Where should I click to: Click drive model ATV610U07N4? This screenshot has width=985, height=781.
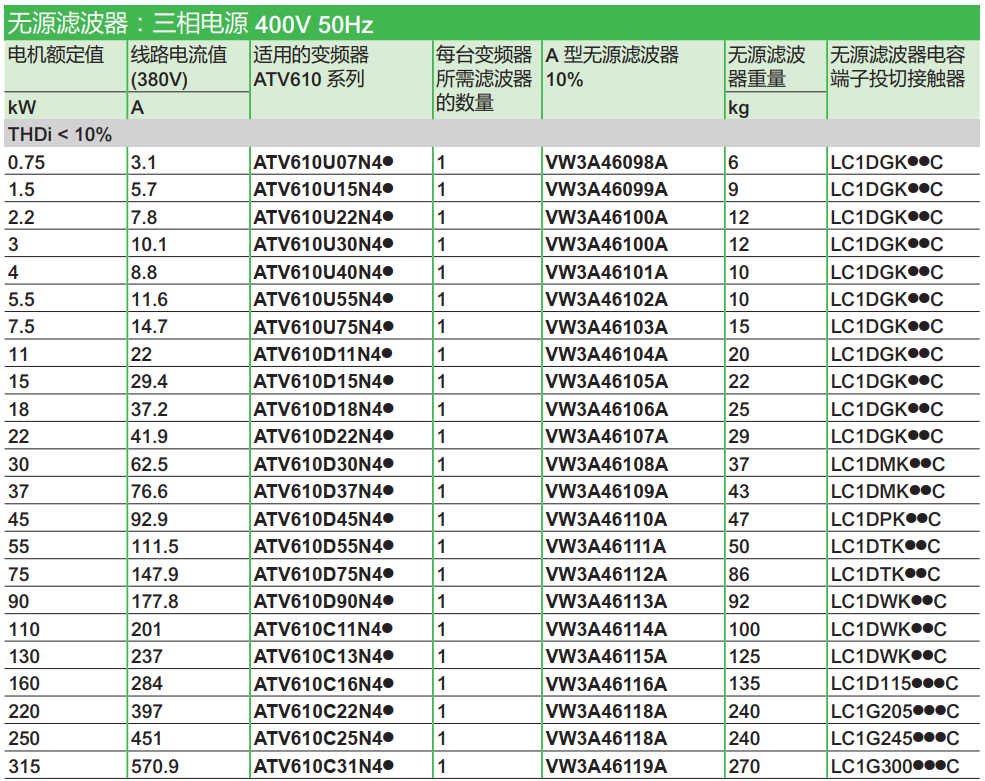coord(322,162)
